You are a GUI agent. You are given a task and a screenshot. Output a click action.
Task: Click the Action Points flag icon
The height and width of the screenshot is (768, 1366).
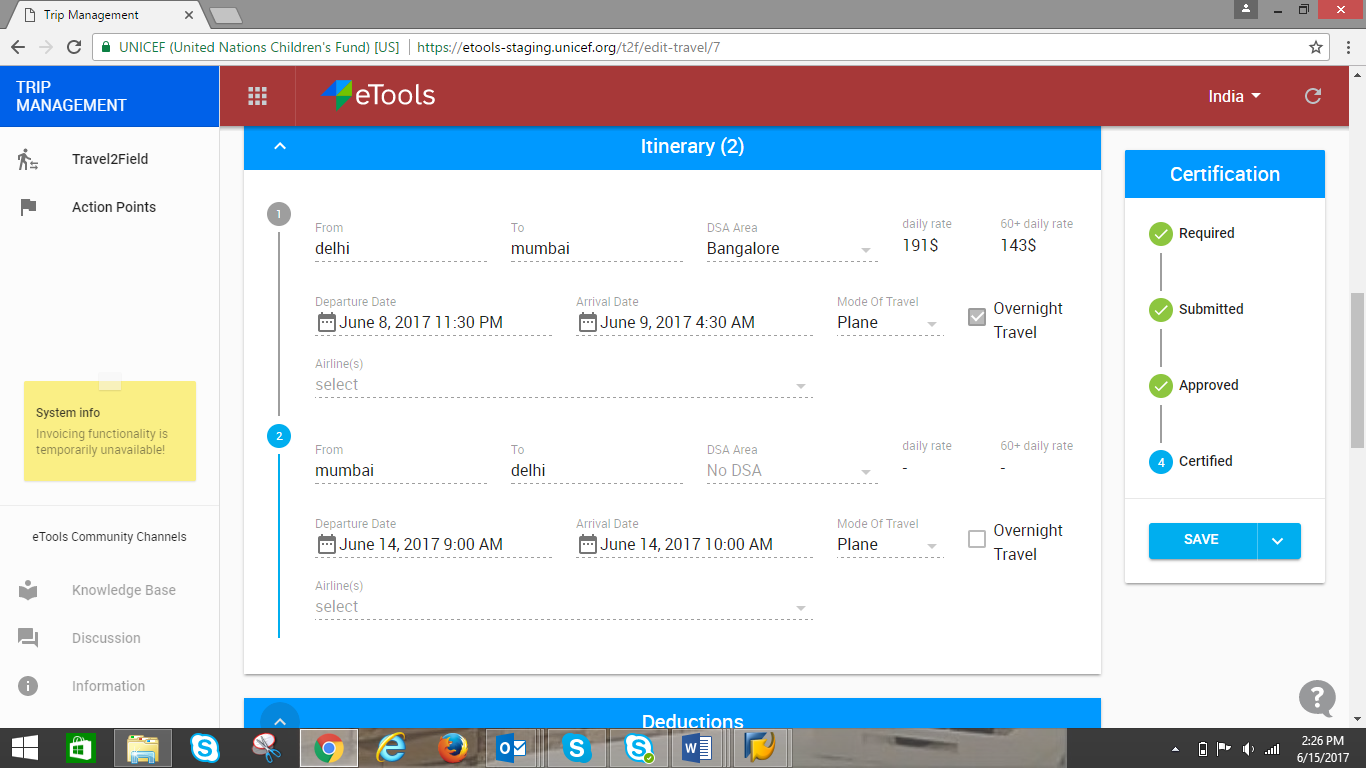27,207
